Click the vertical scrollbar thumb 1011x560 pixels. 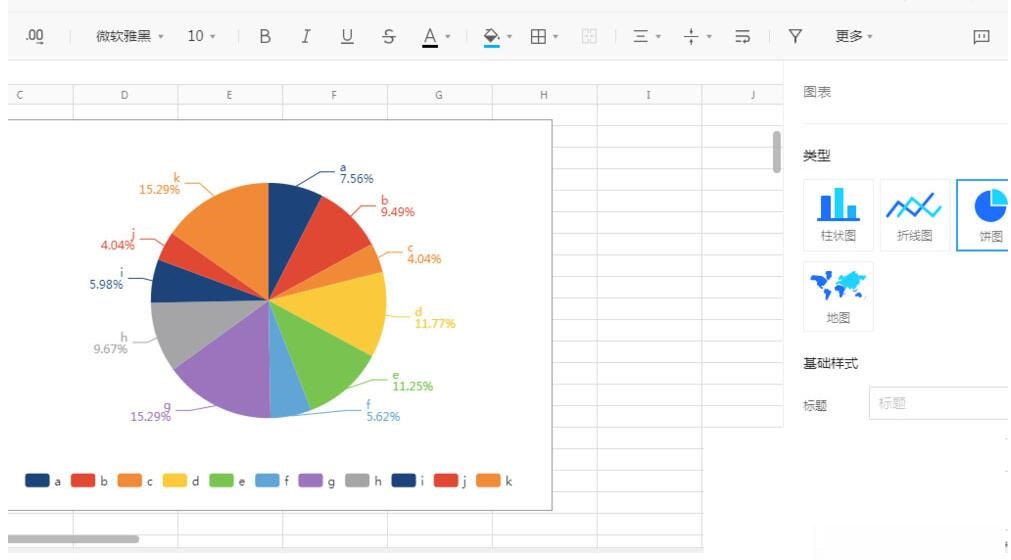(x=777, y=152)
